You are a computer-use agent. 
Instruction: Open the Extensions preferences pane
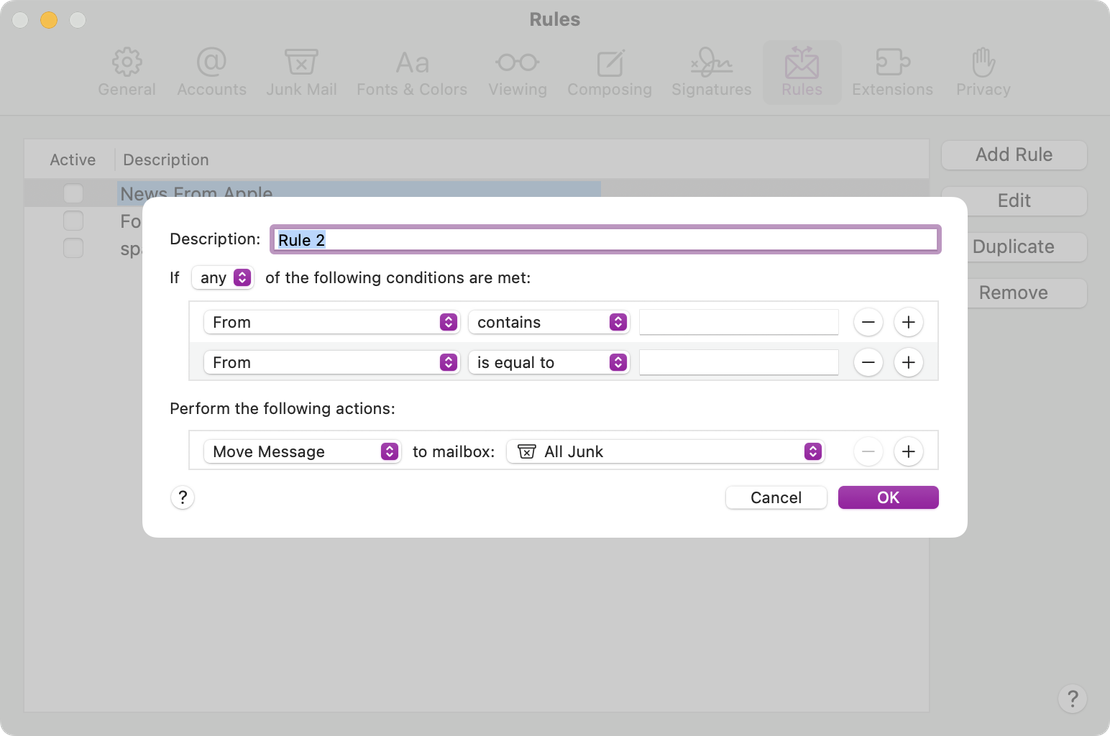click(892, 72)
